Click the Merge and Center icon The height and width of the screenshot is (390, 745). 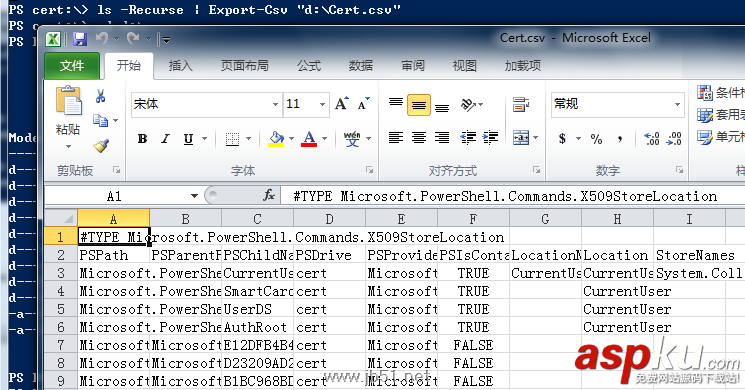(x=521, y=138)
